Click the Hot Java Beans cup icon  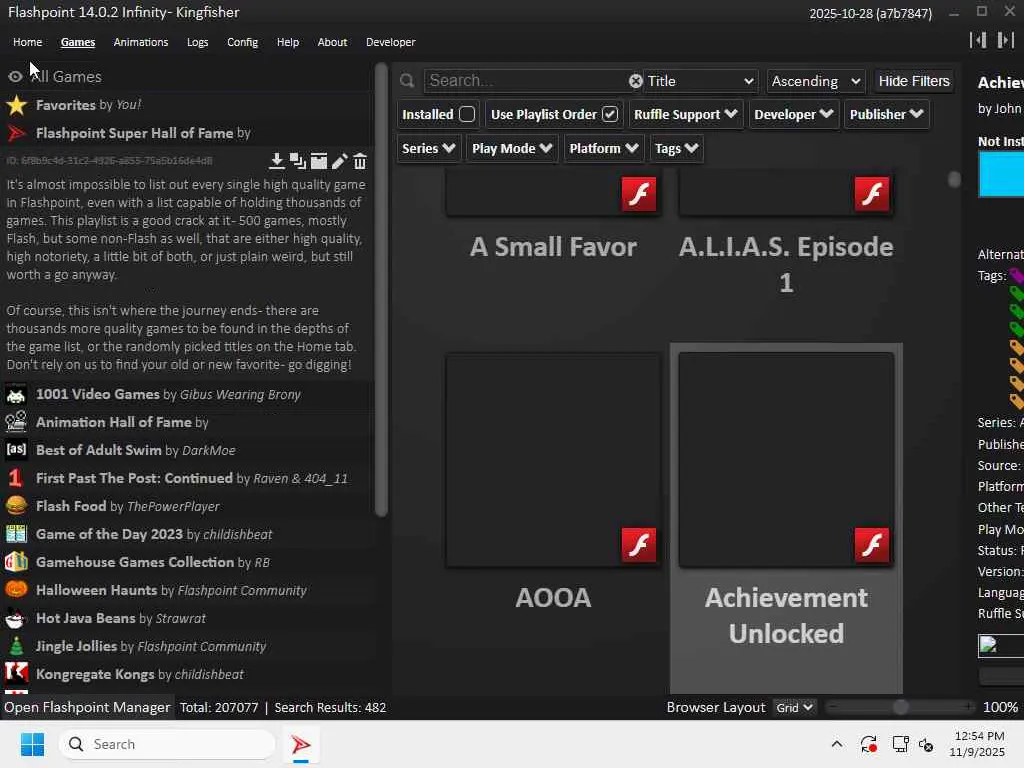tap(16, 618)
